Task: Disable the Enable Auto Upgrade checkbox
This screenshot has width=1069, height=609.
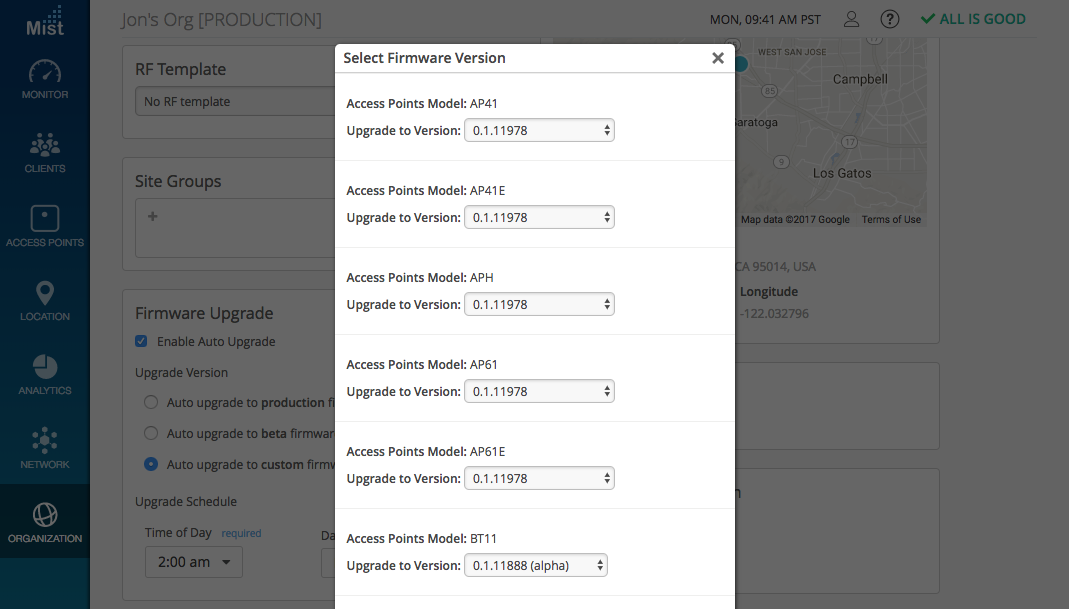Action: click(x=141, y=342)
